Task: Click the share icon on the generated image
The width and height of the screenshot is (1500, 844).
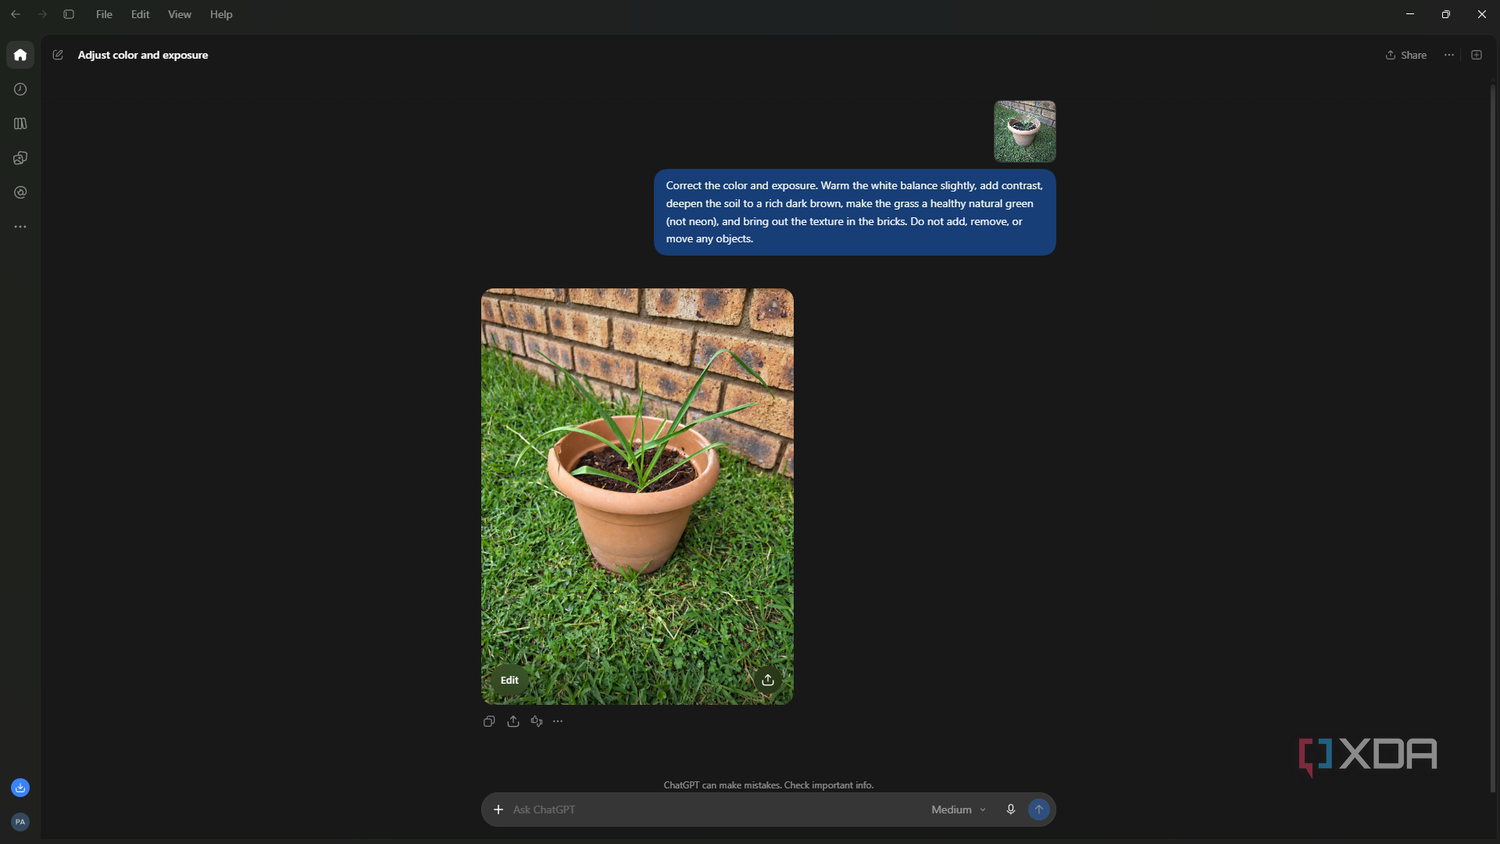Action: 768,680
